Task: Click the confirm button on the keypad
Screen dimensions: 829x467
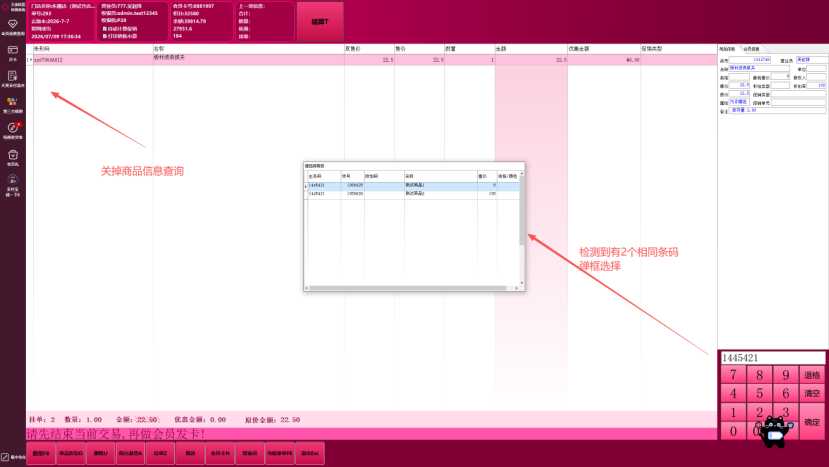Action: tap(812, 422)
